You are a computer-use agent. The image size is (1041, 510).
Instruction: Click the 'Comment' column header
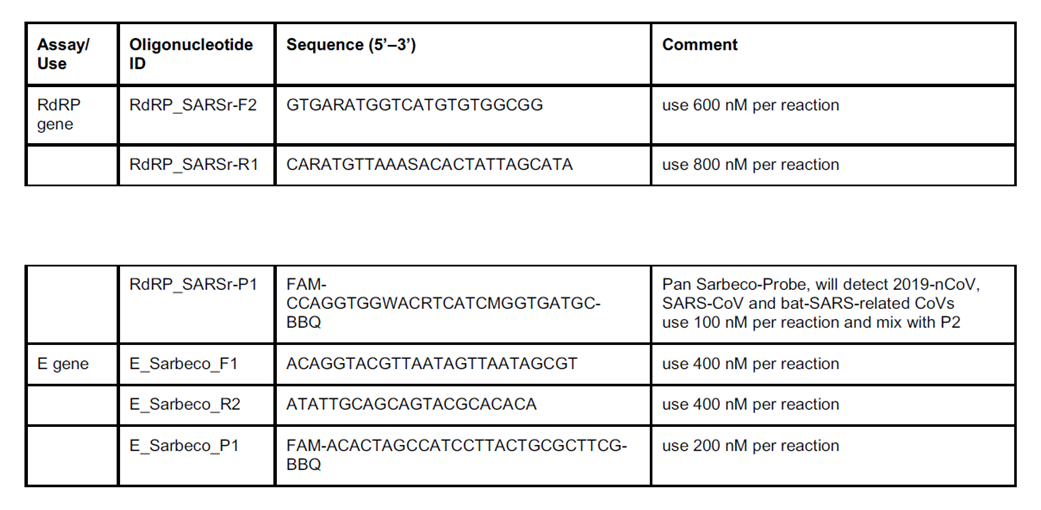(700, 45)
